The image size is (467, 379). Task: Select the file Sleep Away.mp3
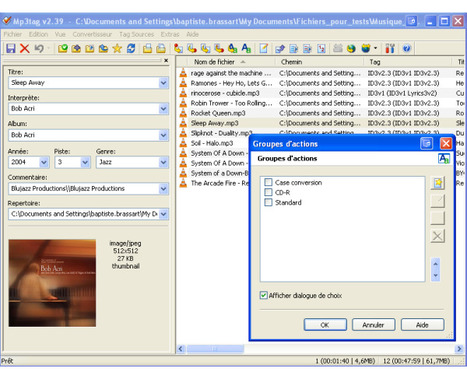click(x=214, y=123)
